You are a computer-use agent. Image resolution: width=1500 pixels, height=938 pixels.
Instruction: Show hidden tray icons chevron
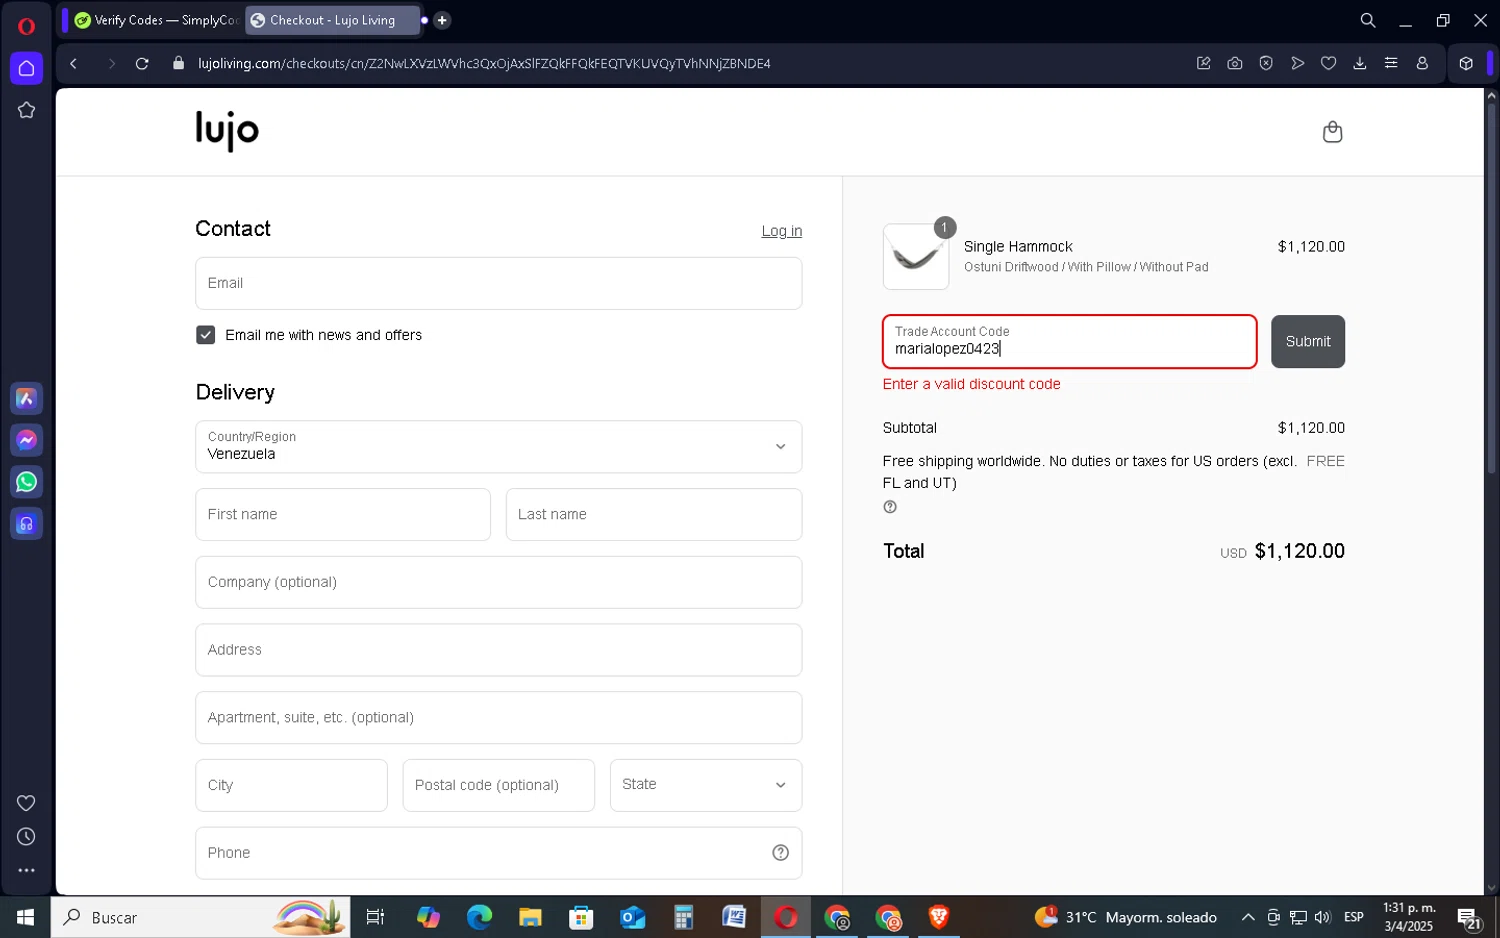click(1248, 917)
